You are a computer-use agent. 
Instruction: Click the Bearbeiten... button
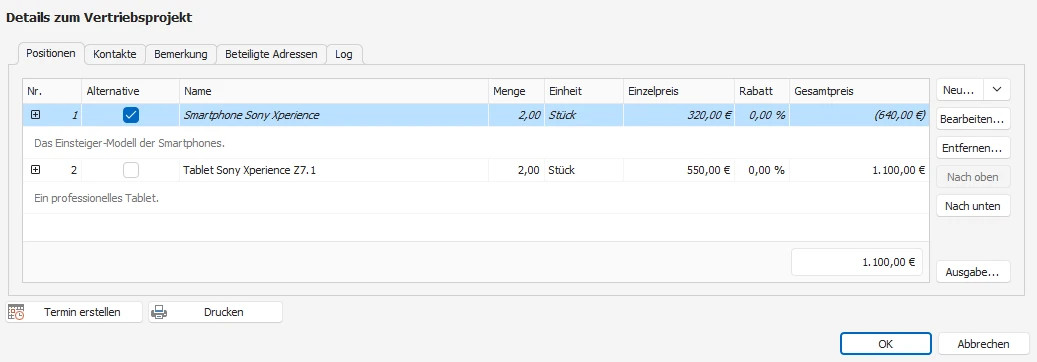pos(974,119)
